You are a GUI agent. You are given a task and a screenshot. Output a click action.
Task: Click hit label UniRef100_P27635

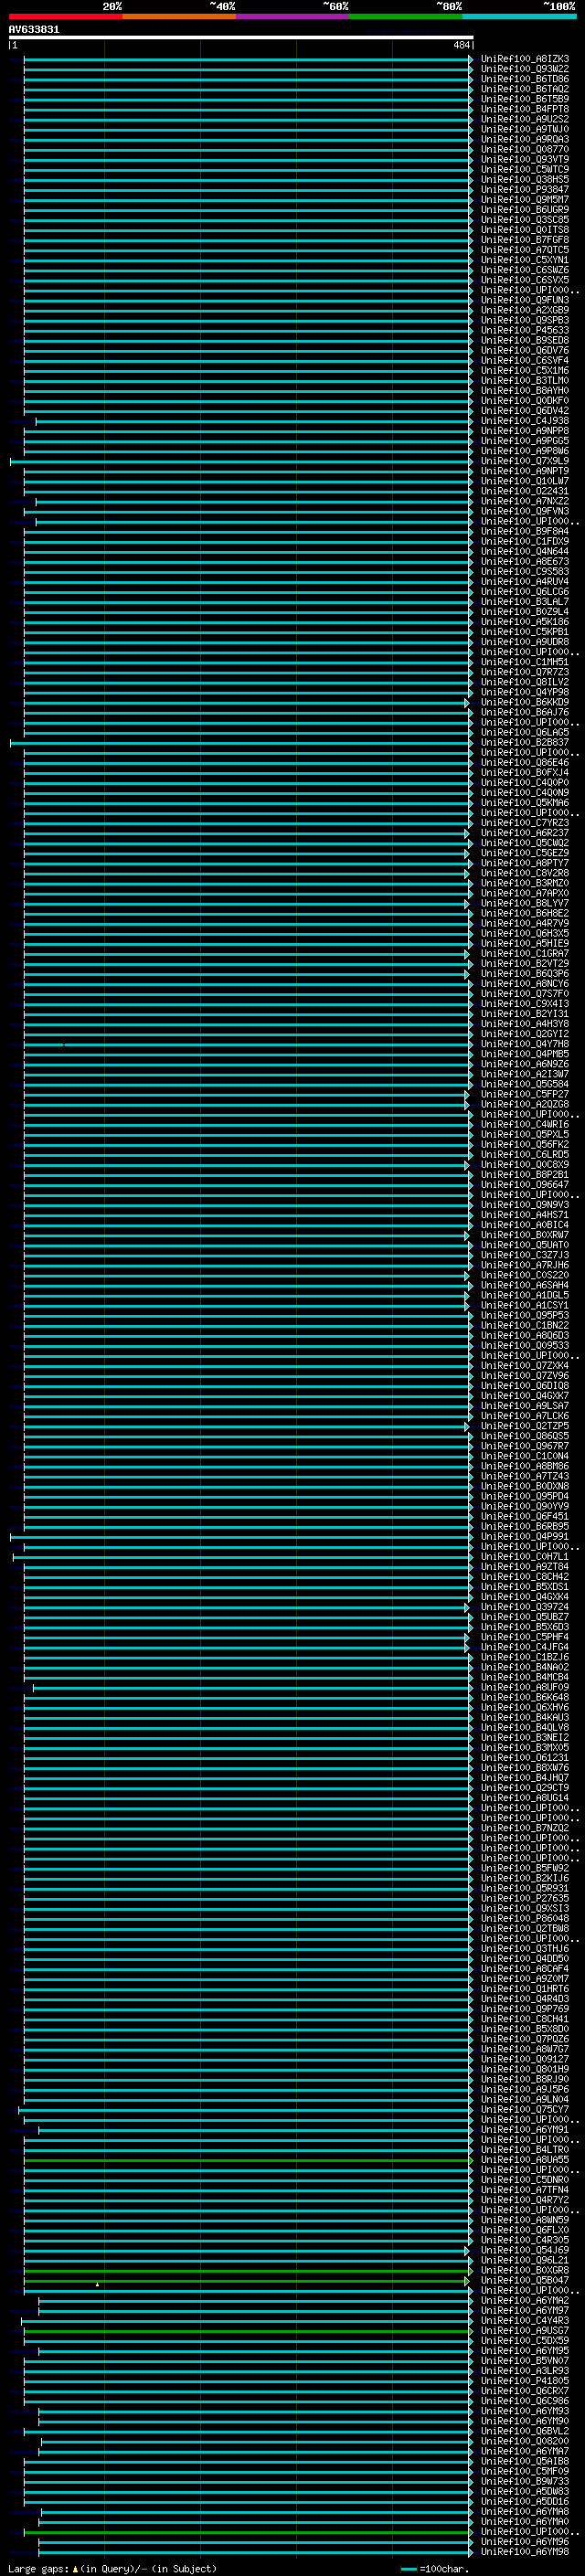click(525, 1899)
